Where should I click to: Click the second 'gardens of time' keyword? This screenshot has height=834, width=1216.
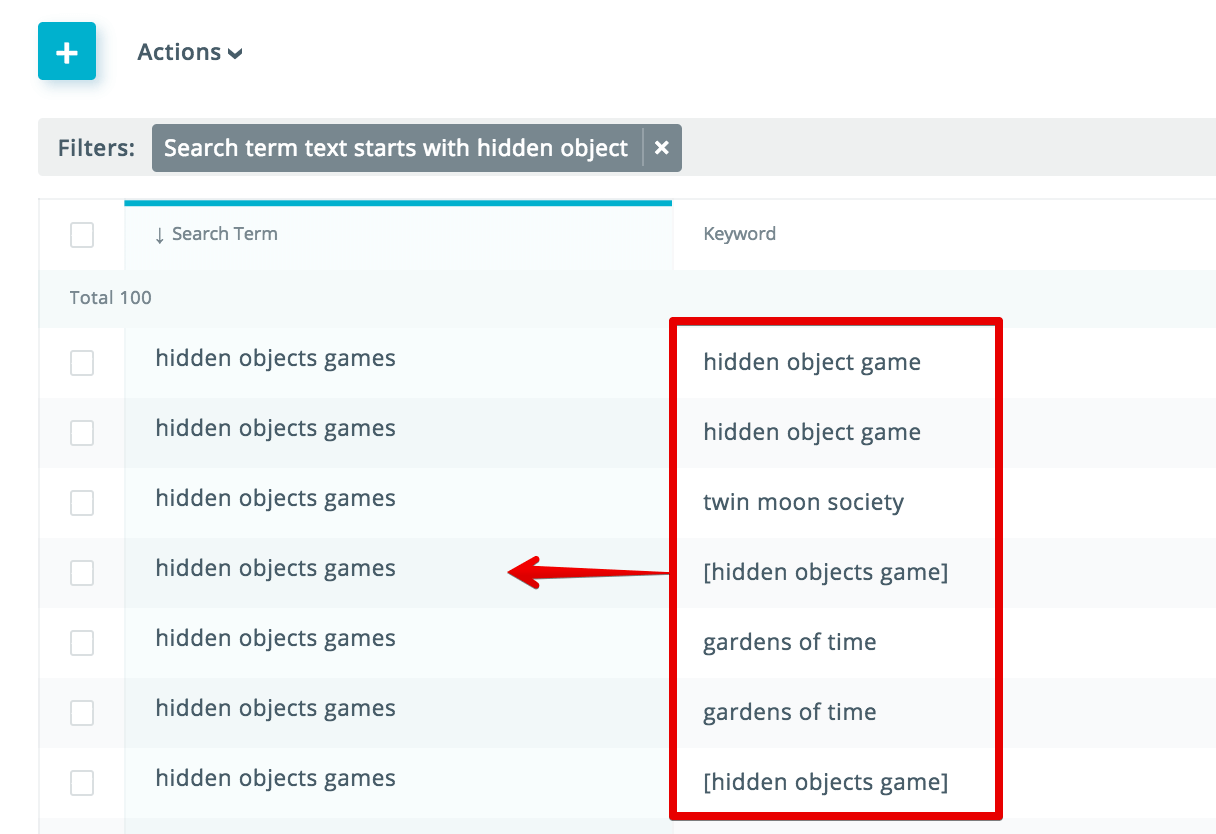tap(789, 712)
